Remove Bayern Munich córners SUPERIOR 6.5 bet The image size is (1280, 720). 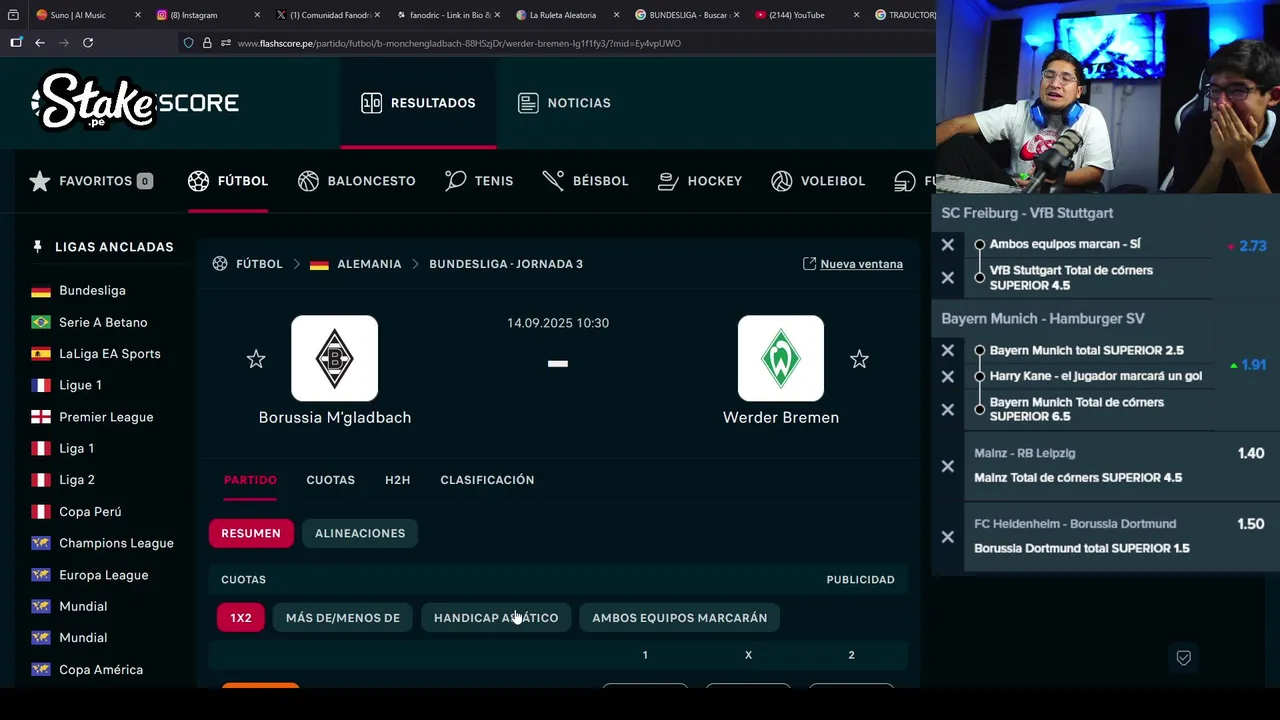click(x=948, y=409)
